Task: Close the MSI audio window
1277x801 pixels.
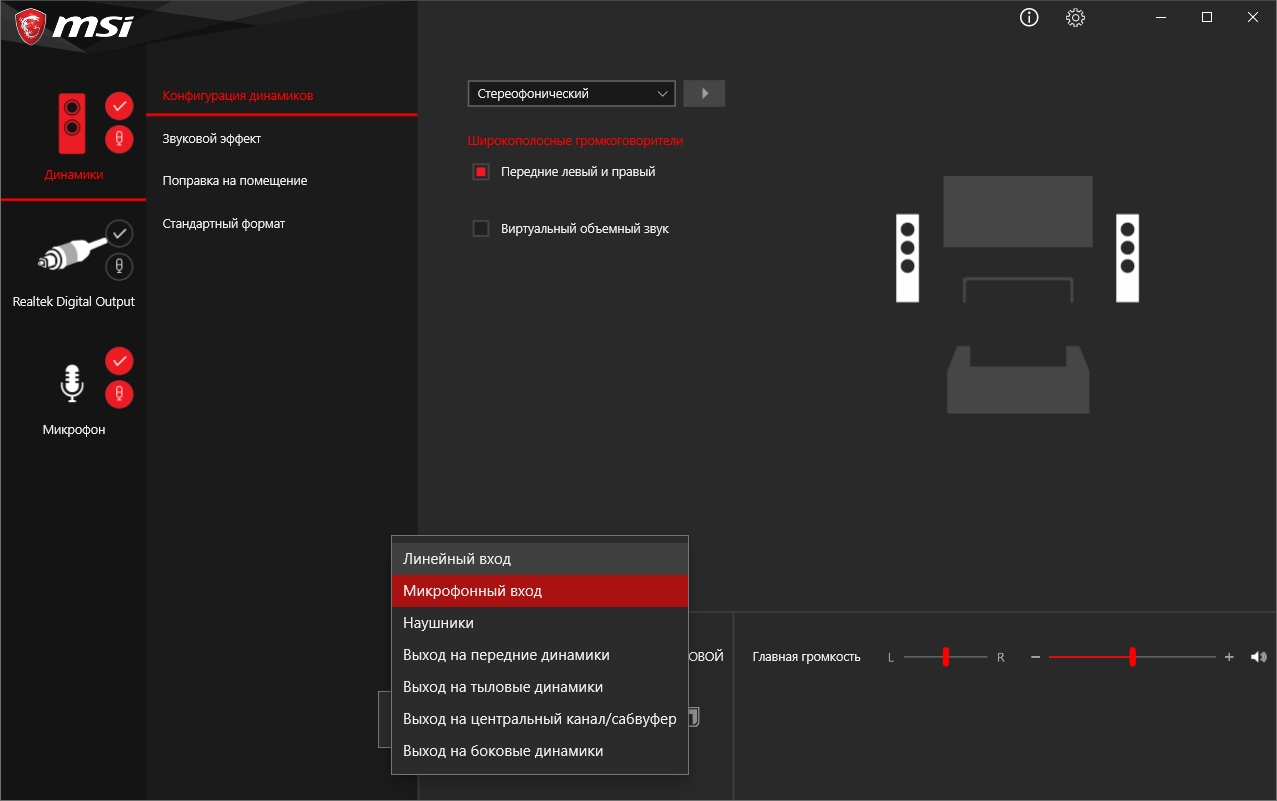Action: tap(1253, 17)
